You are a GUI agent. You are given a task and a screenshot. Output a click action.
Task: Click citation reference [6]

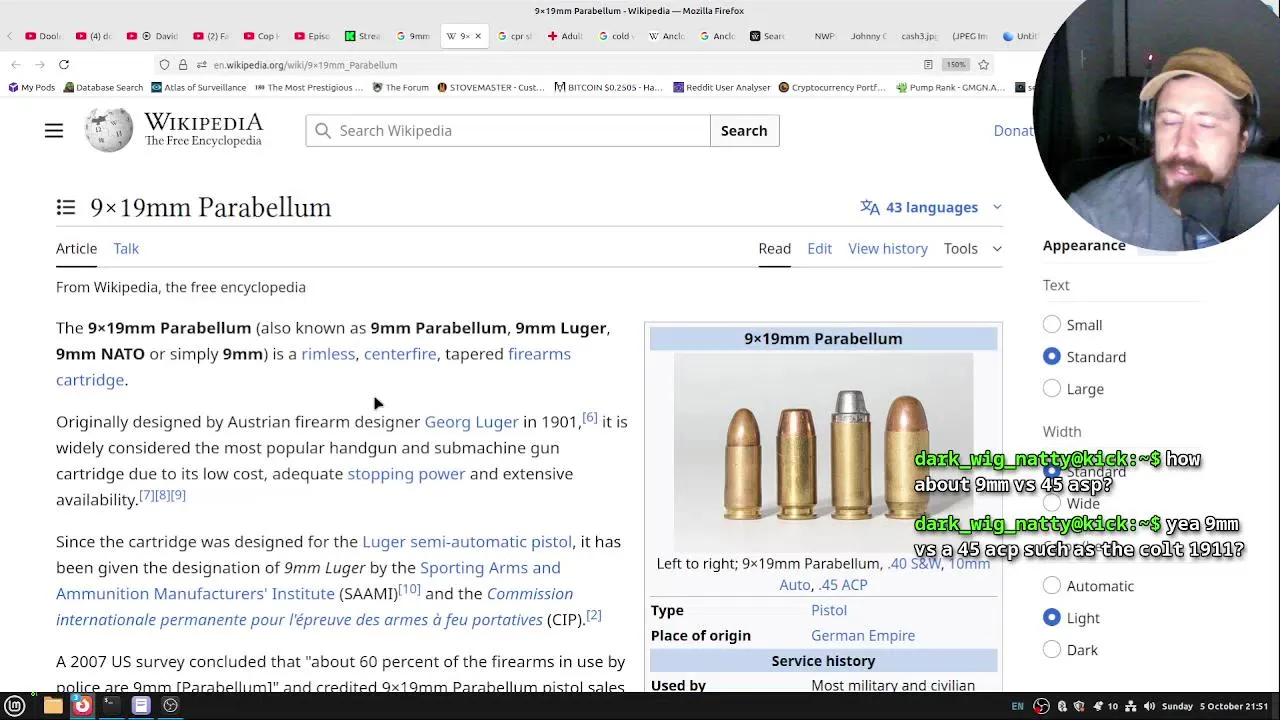click(x=590, y=417)
